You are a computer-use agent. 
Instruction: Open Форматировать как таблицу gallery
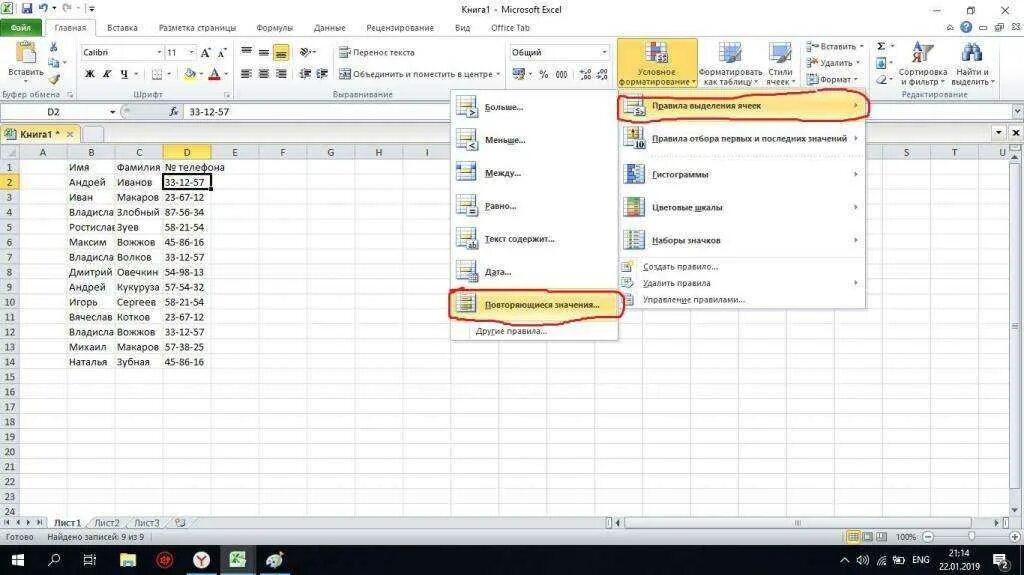coord(730,63)
